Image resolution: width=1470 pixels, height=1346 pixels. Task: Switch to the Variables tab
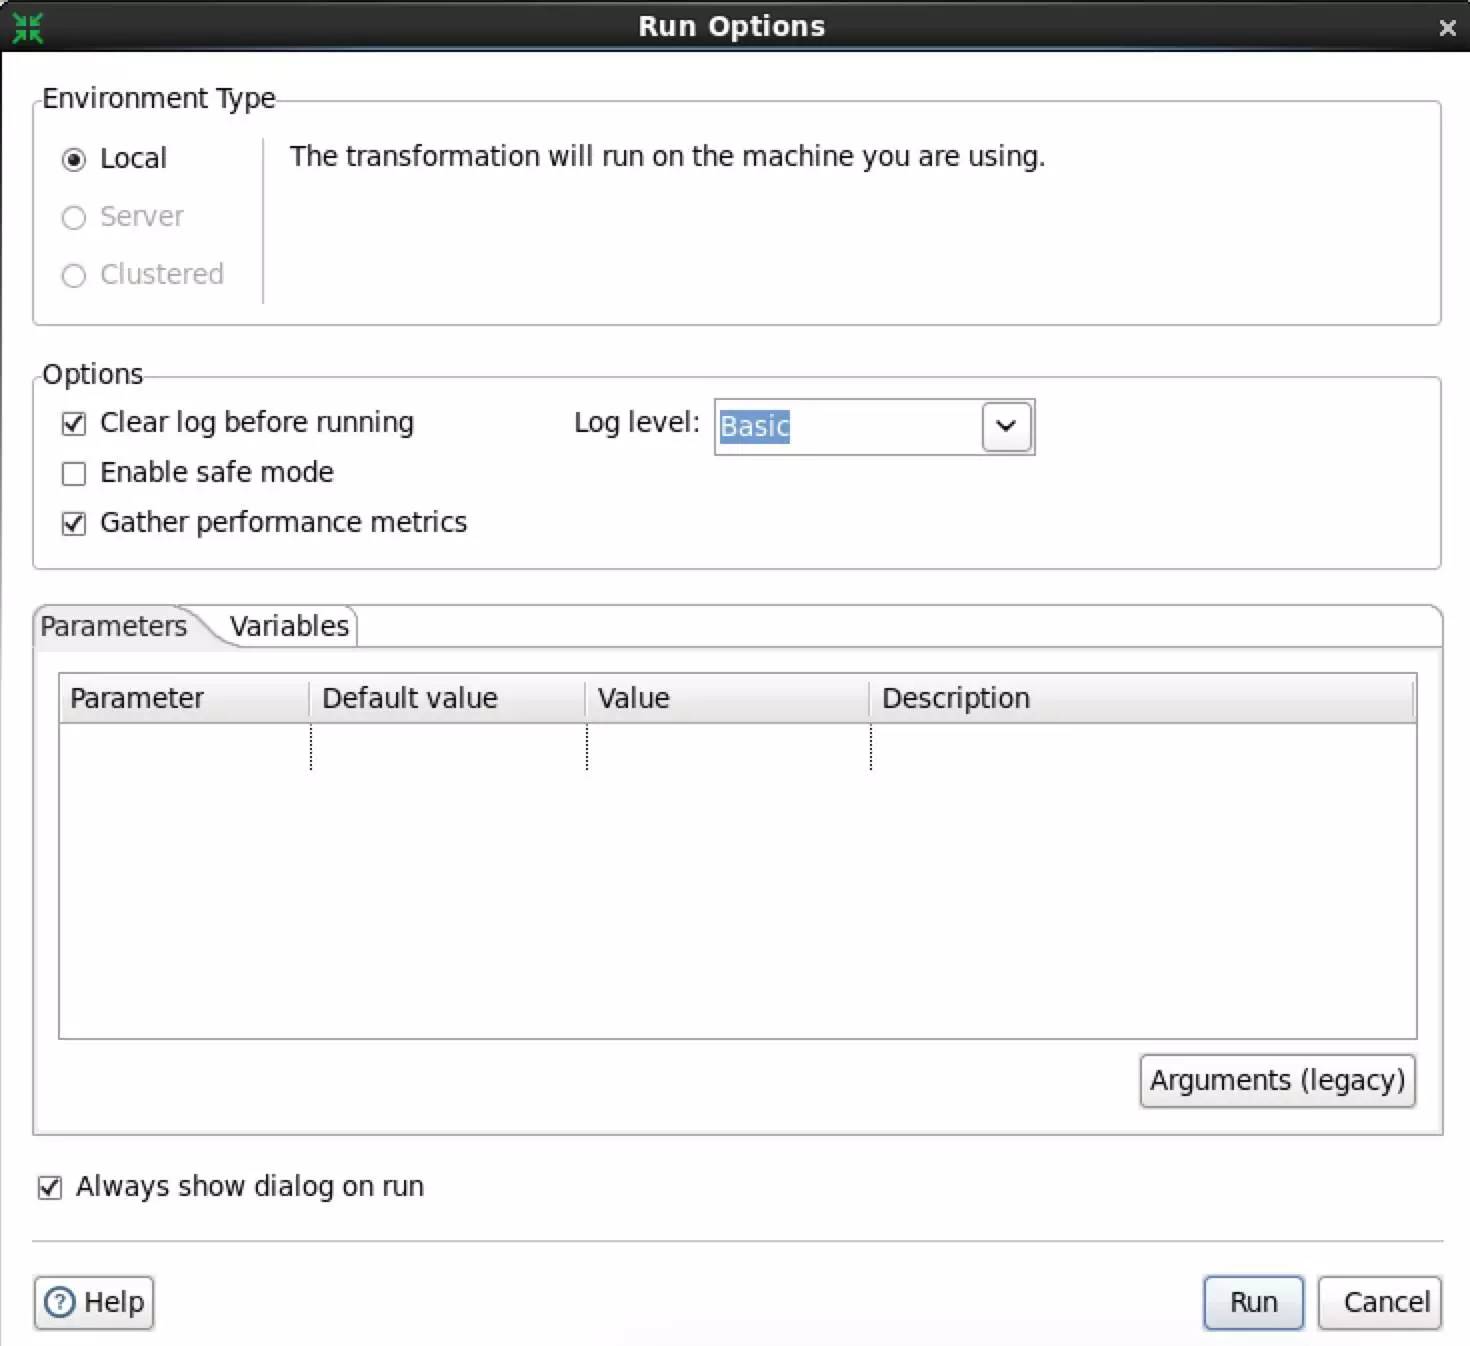coord(289,626)
